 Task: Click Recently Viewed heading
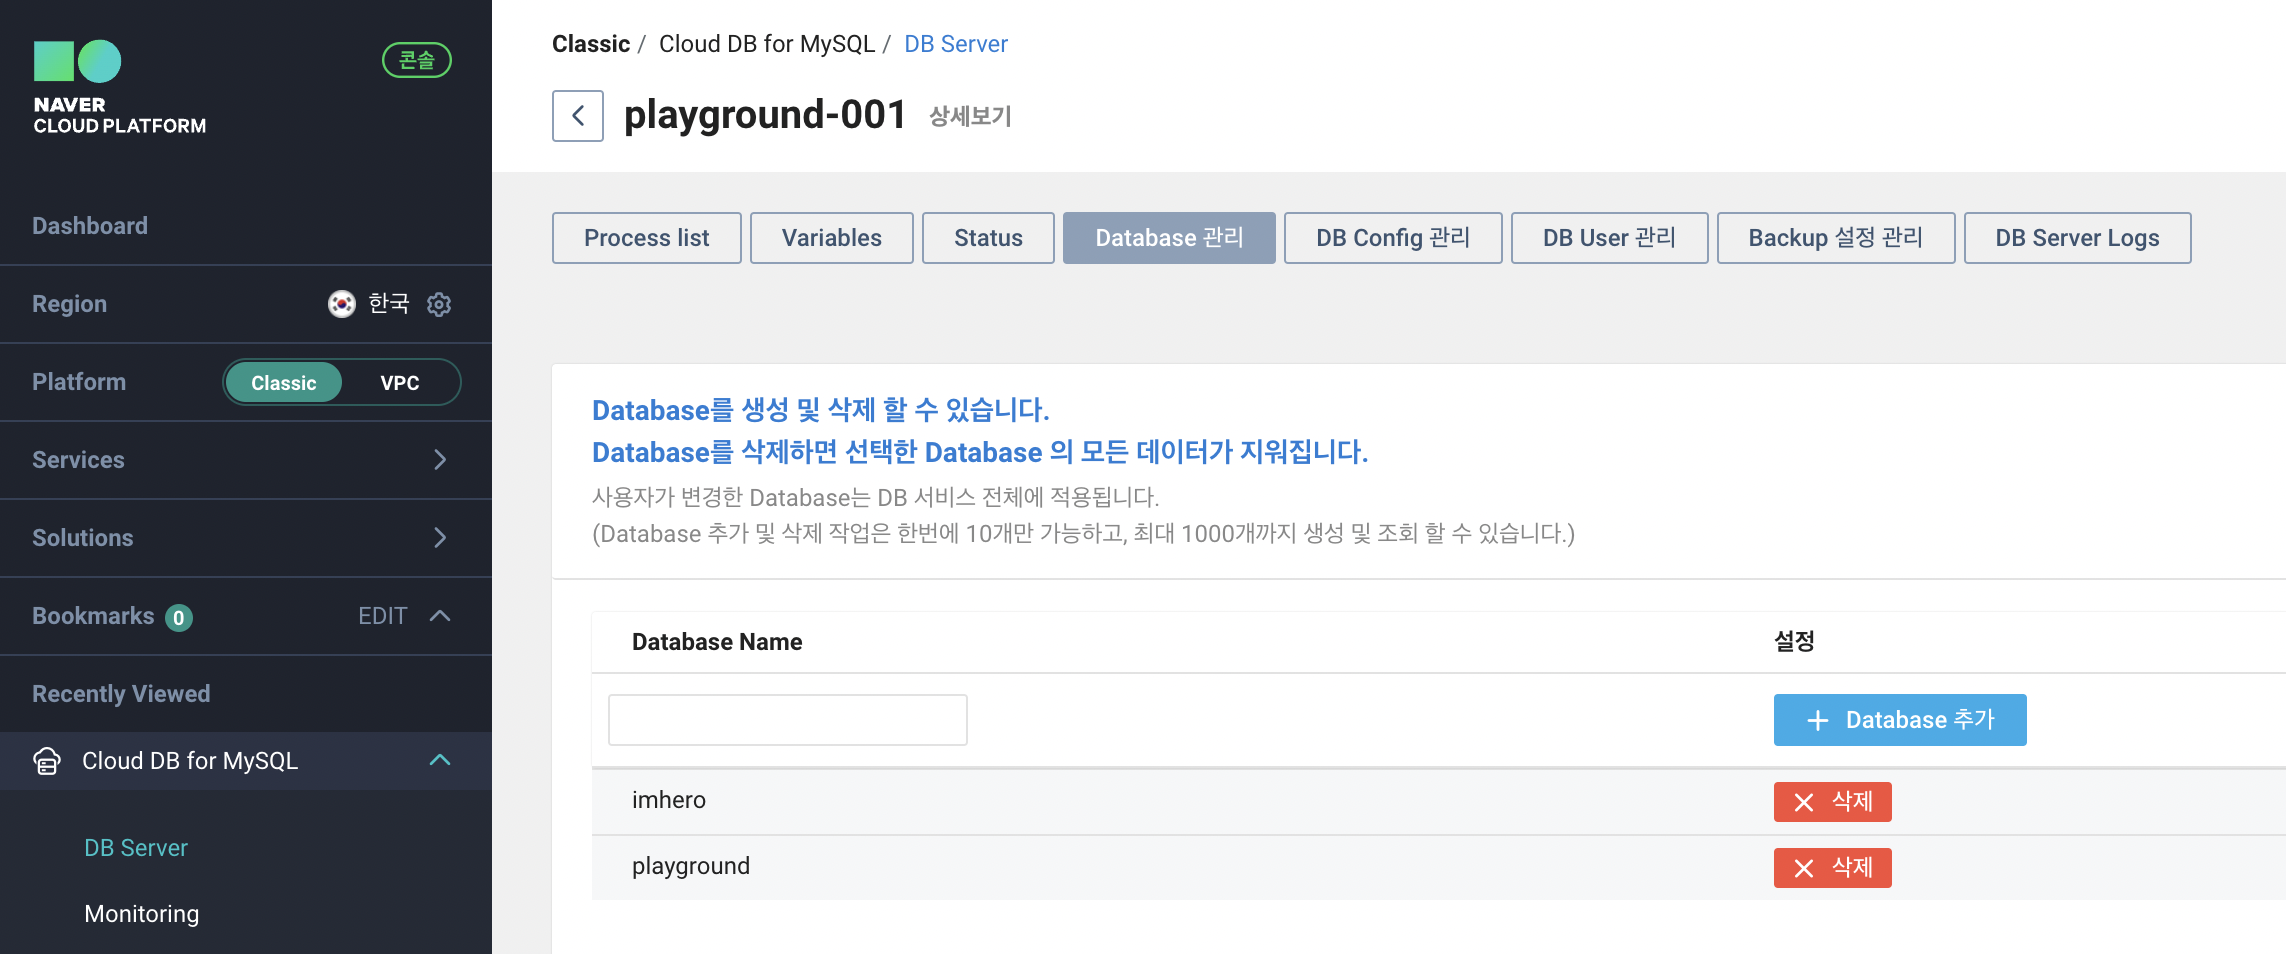(121, 694)
